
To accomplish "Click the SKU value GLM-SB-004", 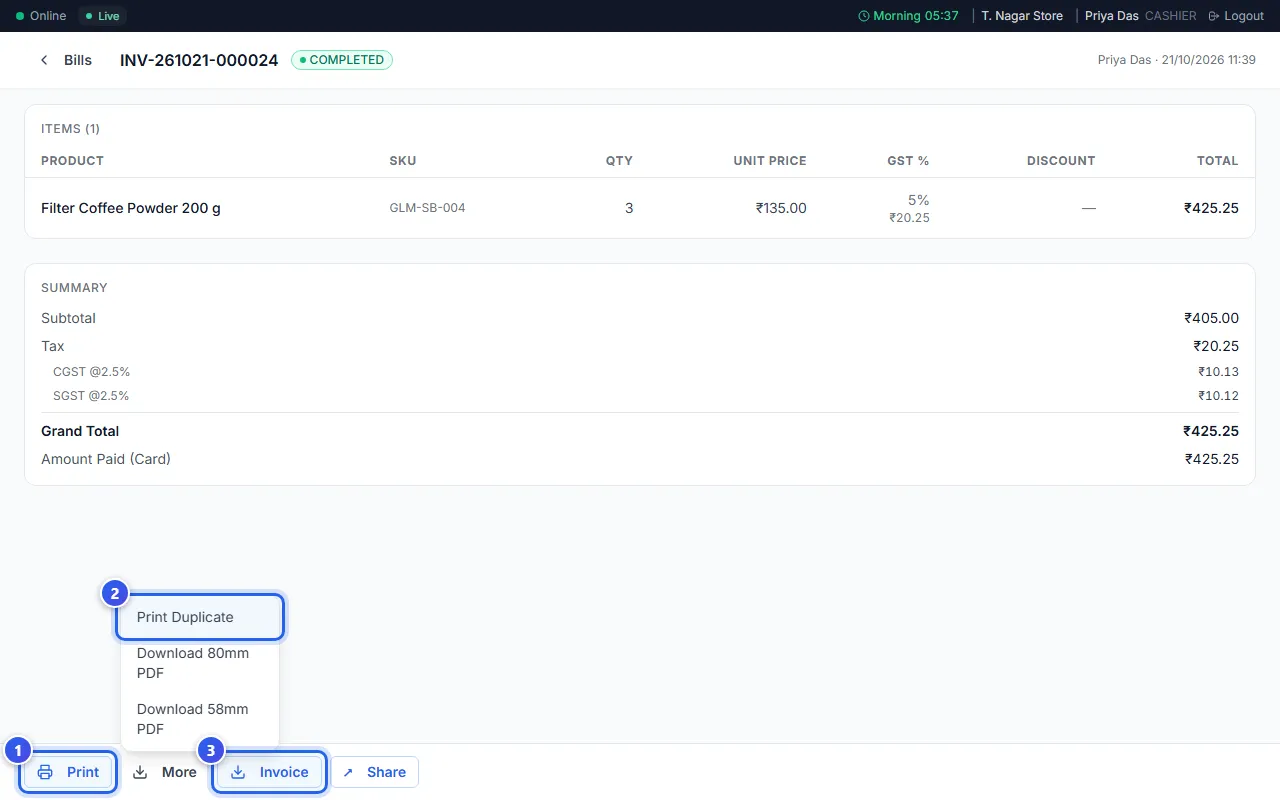I will coord(427,208).
